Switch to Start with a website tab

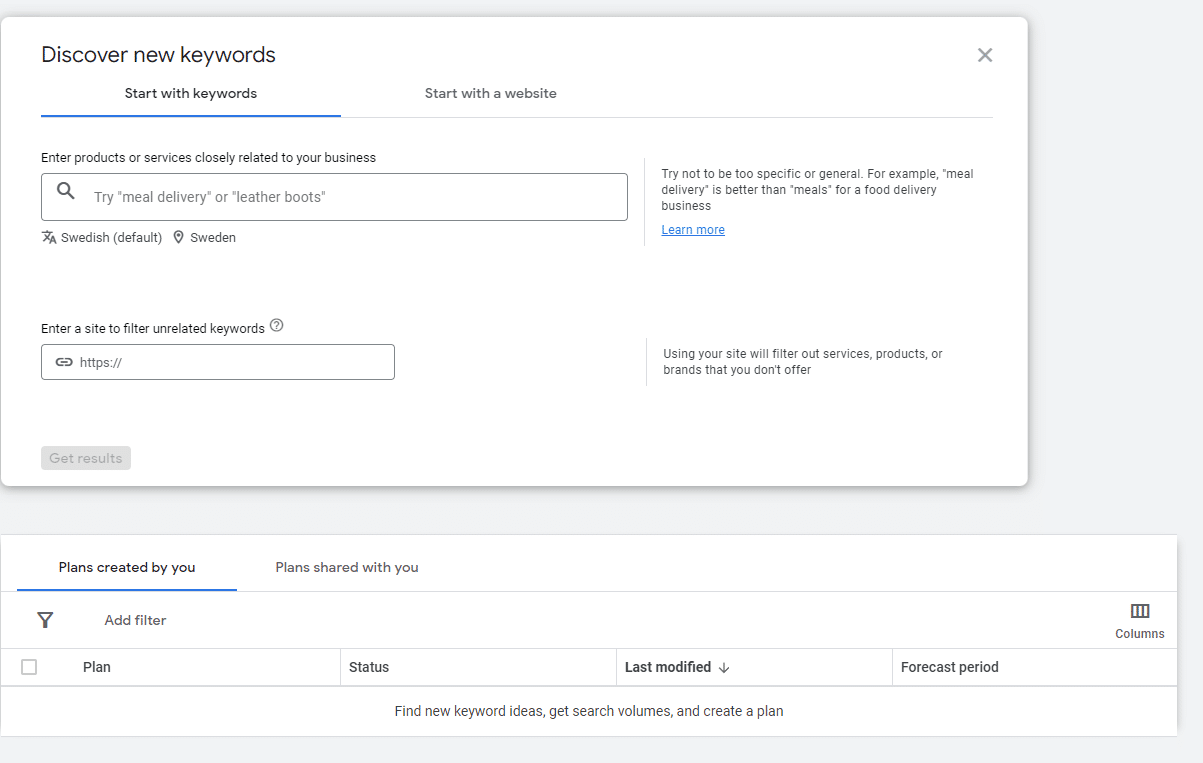490,93
